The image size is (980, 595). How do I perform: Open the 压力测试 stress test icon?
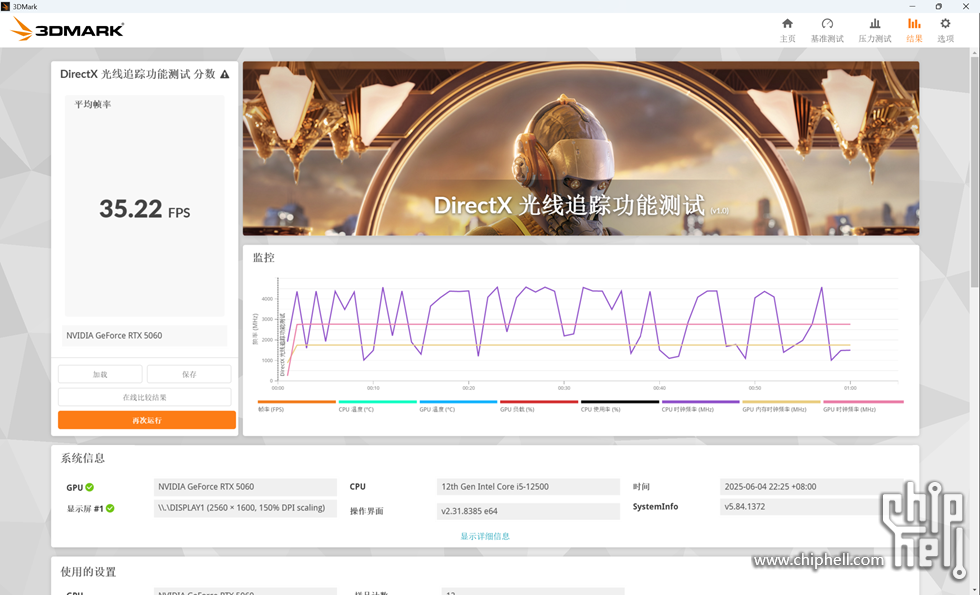point(875,24)
